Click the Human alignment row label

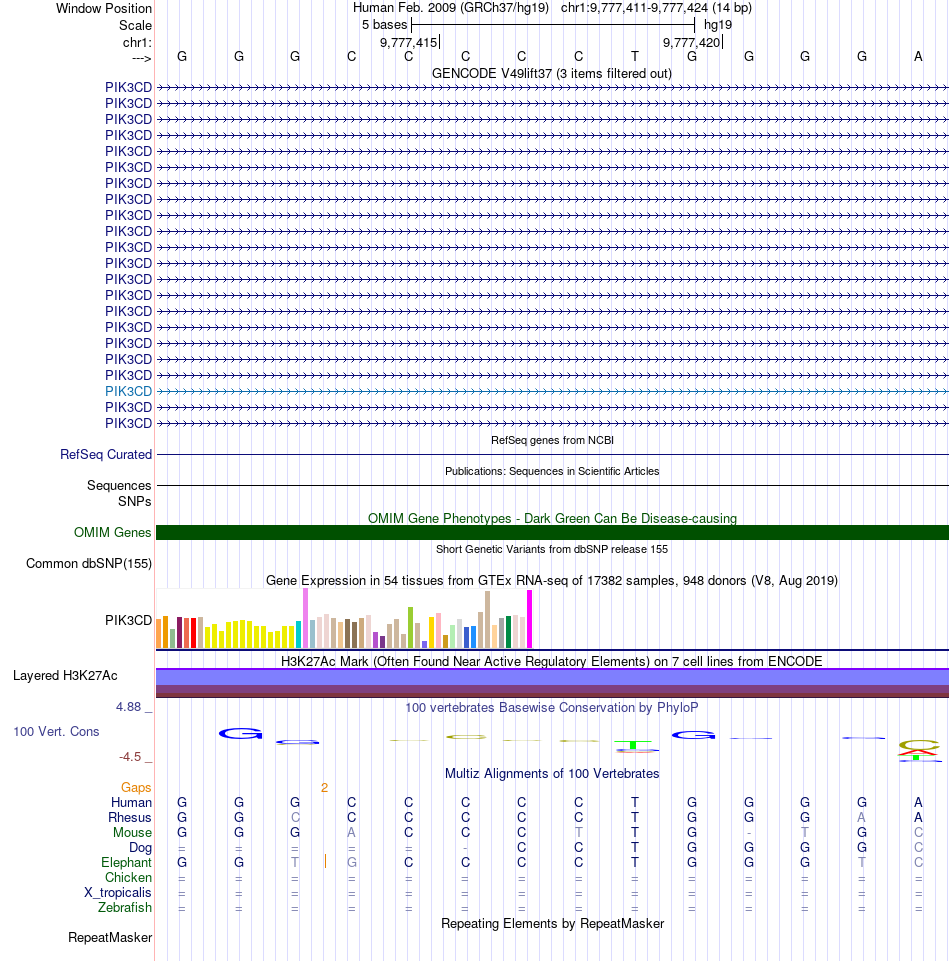pos(131,802)
